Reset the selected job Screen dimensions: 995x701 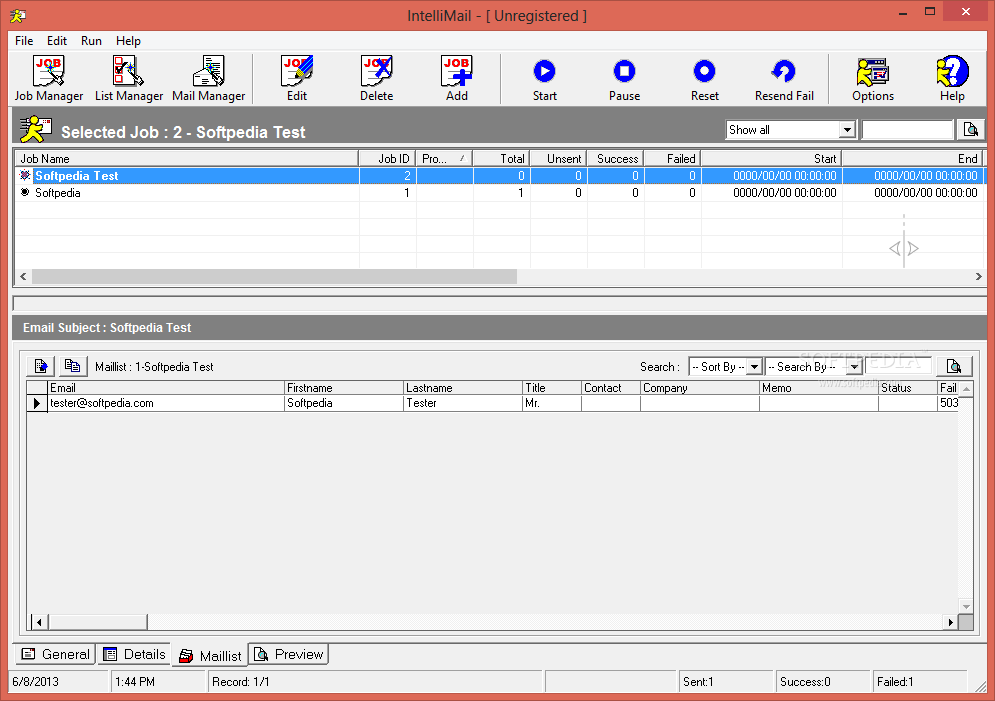[x=704, y=79]
